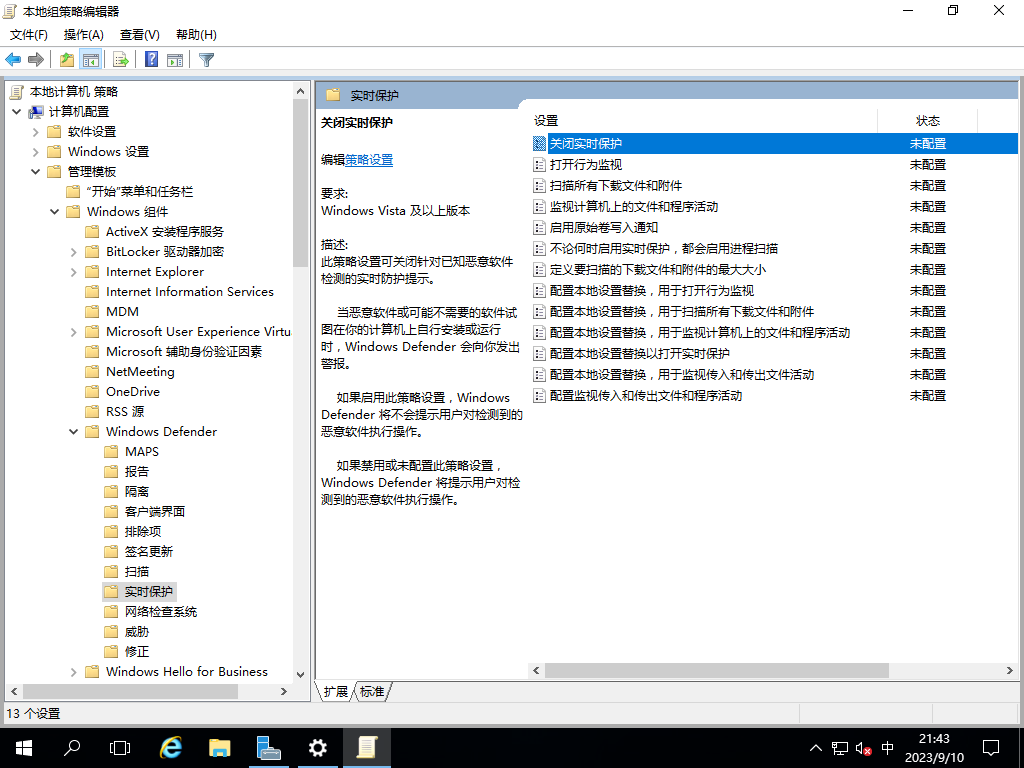
Task: Open the 查看(V) menu
Action: (140, 35)
